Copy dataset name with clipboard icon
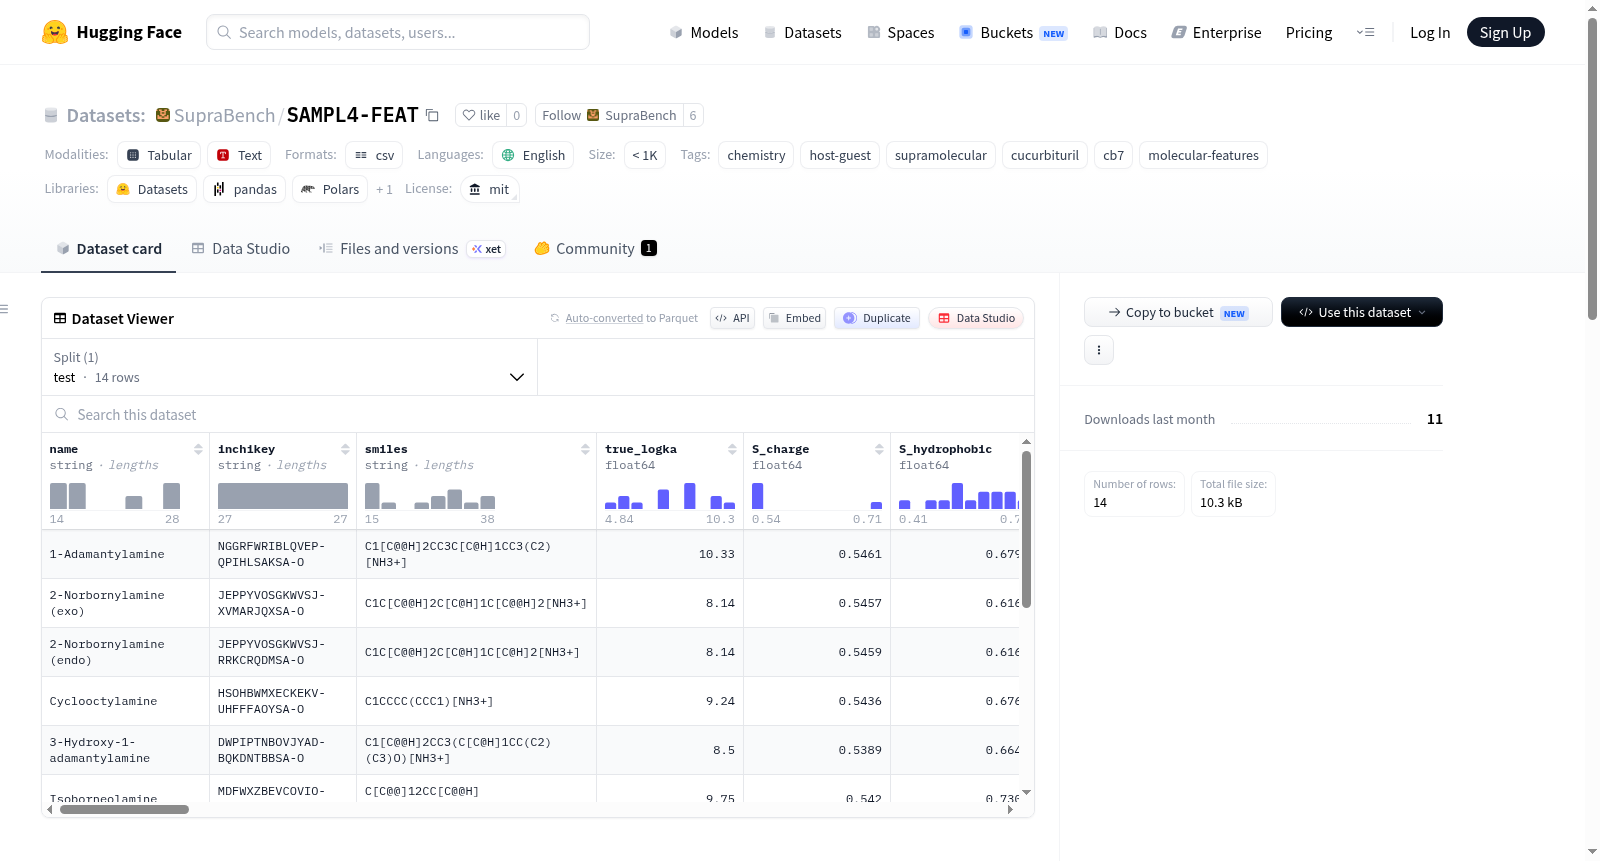This screenshot has width=1600, height=861. (432, 115)
